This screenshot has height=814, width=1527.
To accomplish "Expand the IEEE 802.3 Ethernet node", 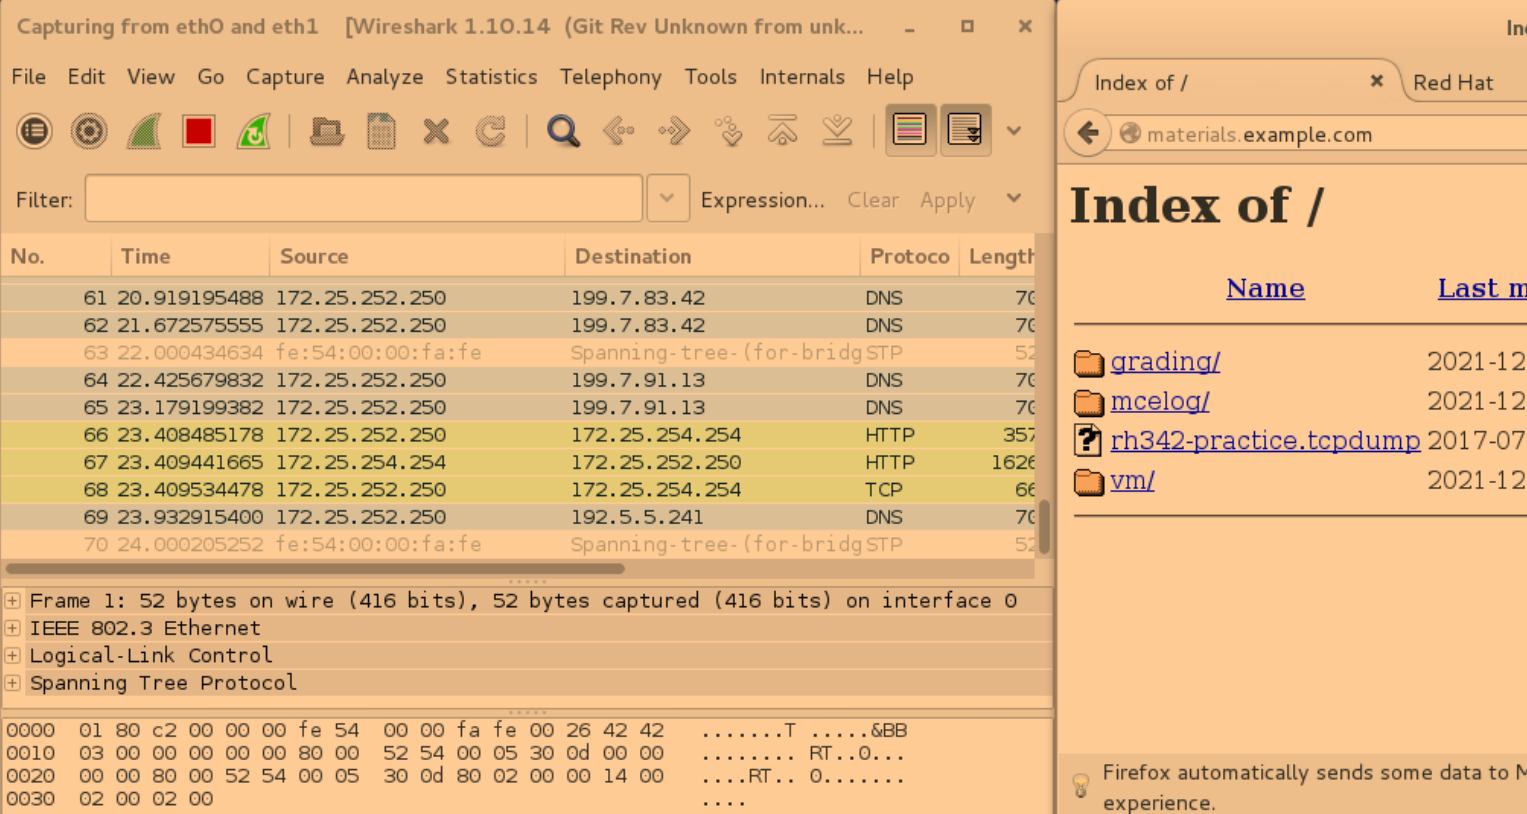I will [x=12, y=628].
